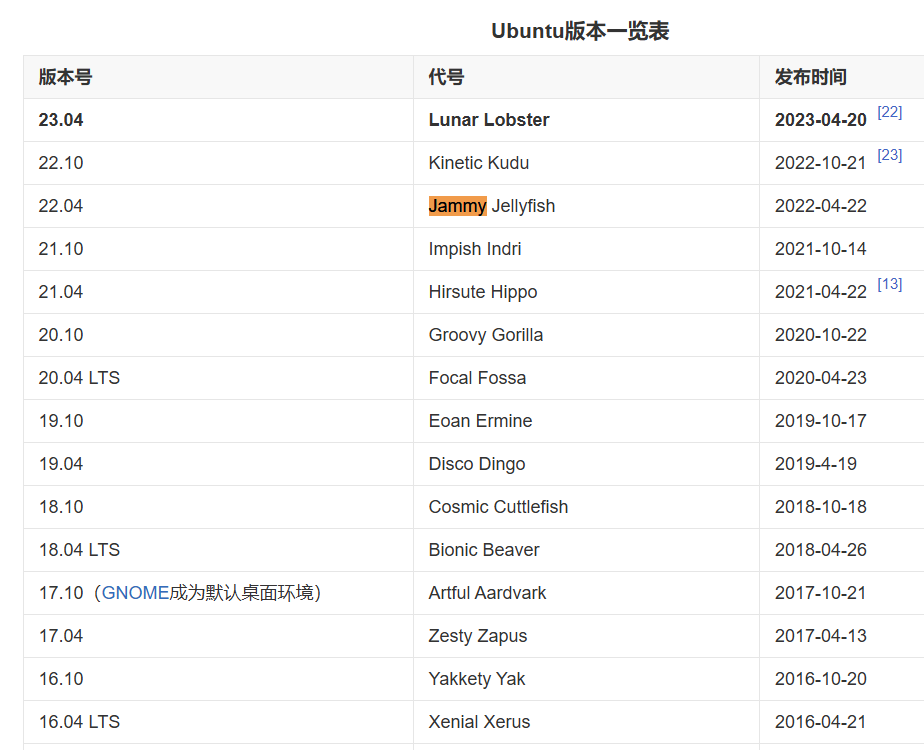Click the 2022-04-22 release date
This screenshot has height=750, width=924.
click(820, 205)
